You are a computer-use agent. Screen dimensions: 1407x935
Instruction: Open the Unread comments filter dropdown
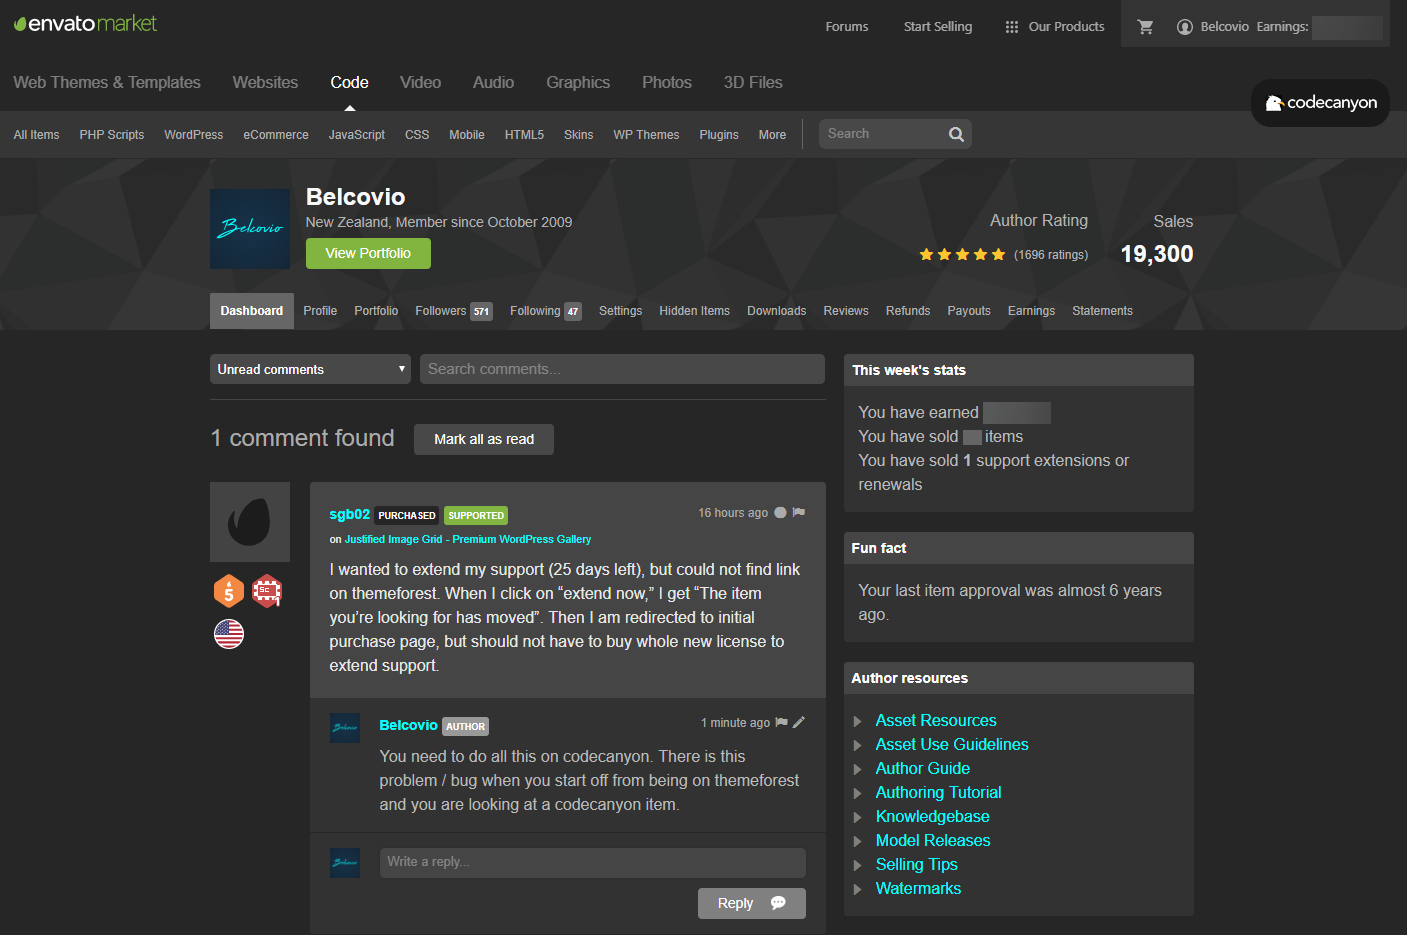coord(309,368)
